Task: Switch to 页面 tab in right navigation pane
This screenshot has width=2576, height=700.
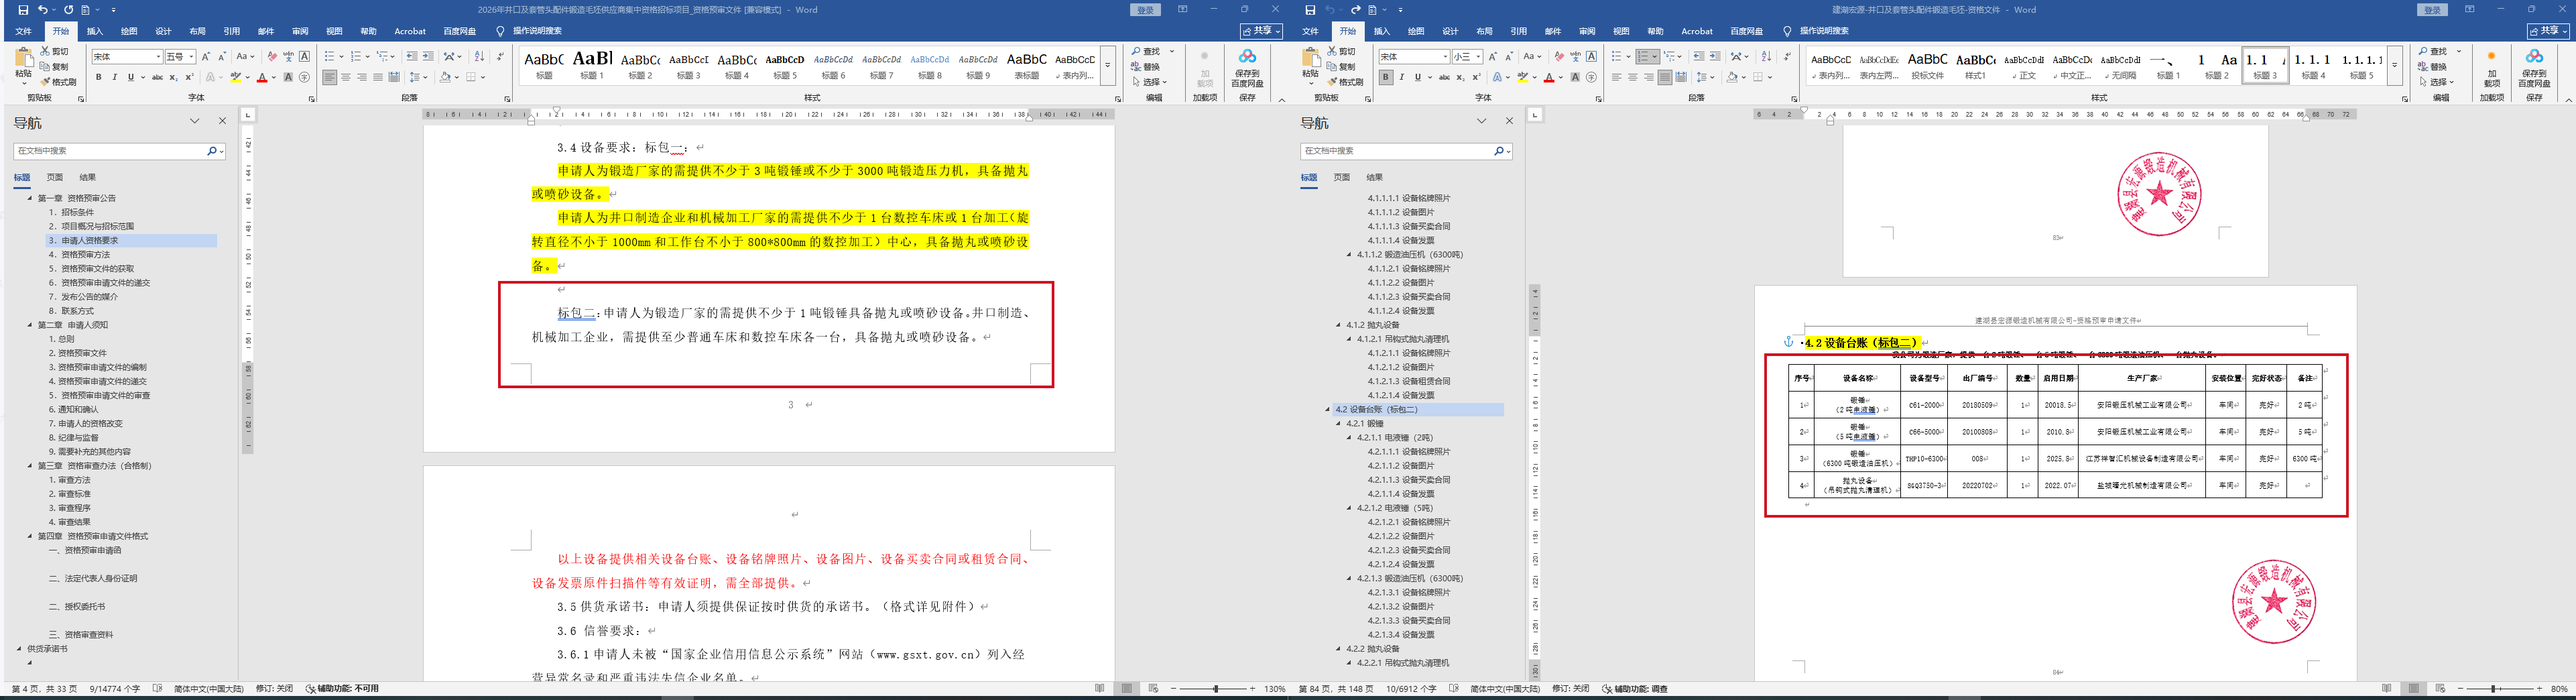Action: point(1342,177)
